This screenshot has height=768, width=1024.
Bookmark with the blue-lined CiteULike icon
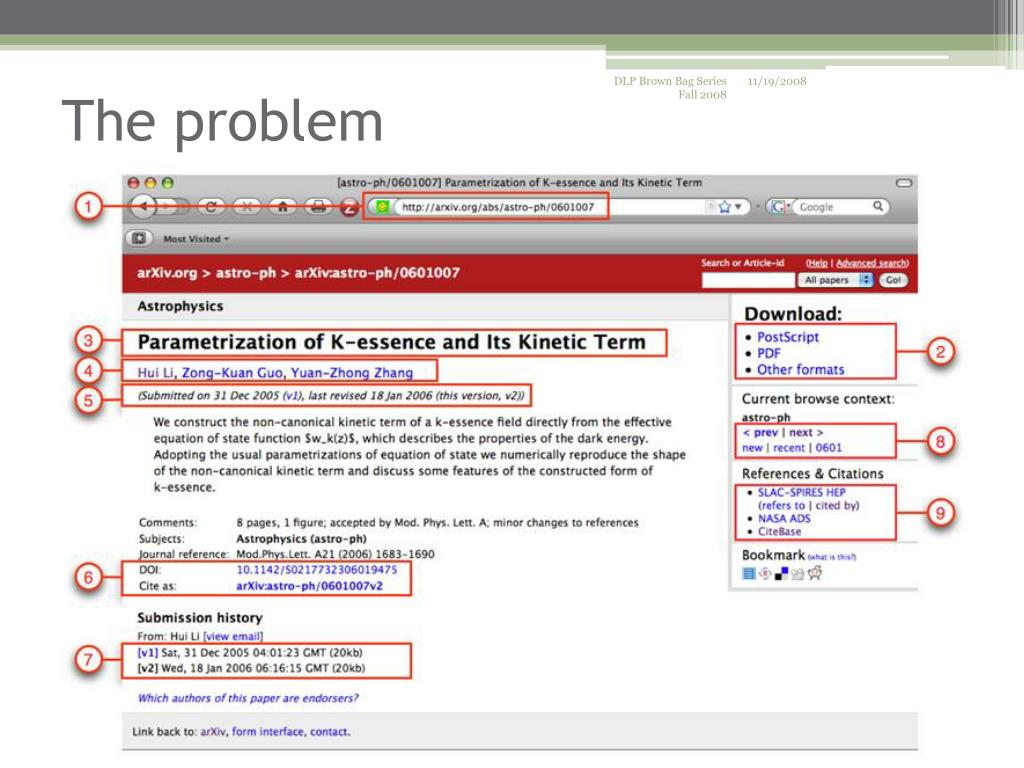pos(749,574)
